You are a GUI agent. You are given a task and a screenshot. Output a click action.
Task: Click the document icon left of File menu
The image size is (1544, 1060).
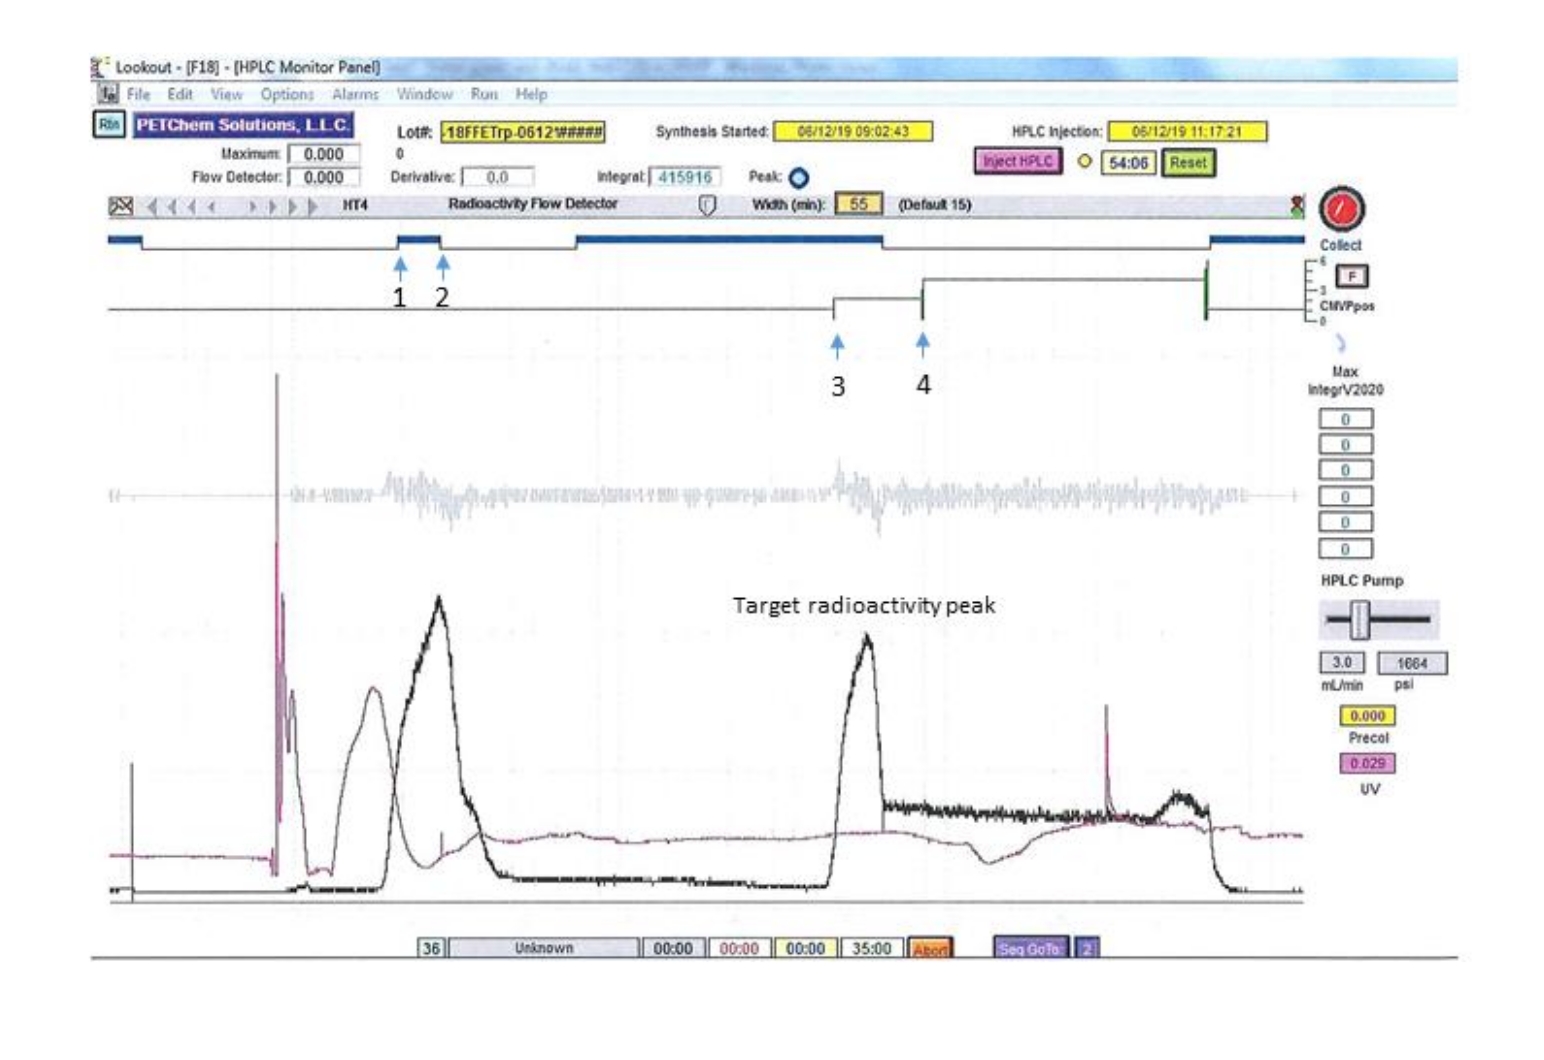pyautogui.click(x=107, y=94)
